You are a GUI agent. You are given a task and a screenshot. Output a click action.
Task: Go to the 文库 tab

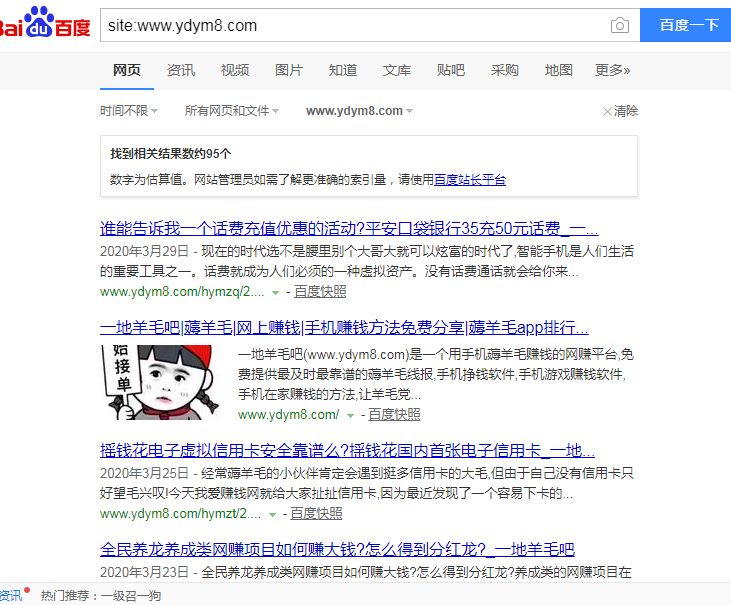click(x=397, y=70)
